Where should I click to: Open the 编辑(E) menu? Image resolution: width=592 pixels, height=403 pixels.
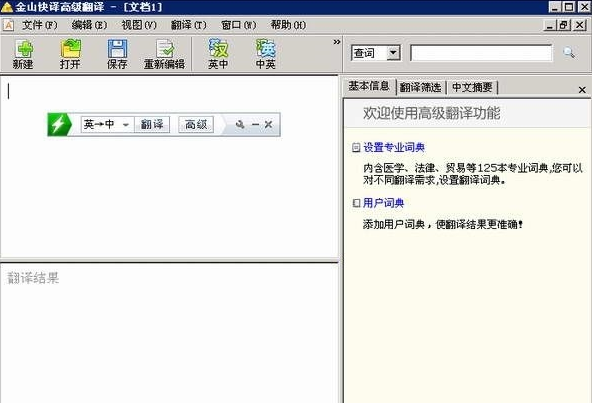tap(89, 25)
